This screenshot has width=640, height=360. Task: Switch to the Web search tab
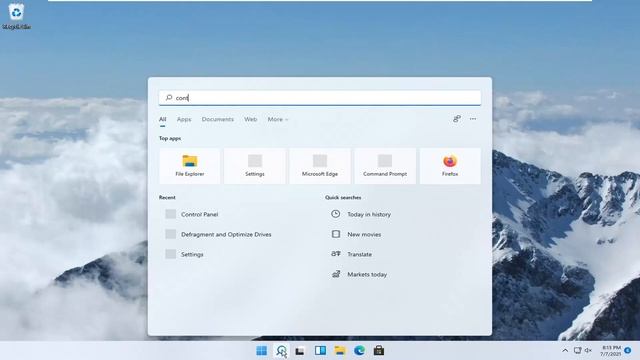251,119
